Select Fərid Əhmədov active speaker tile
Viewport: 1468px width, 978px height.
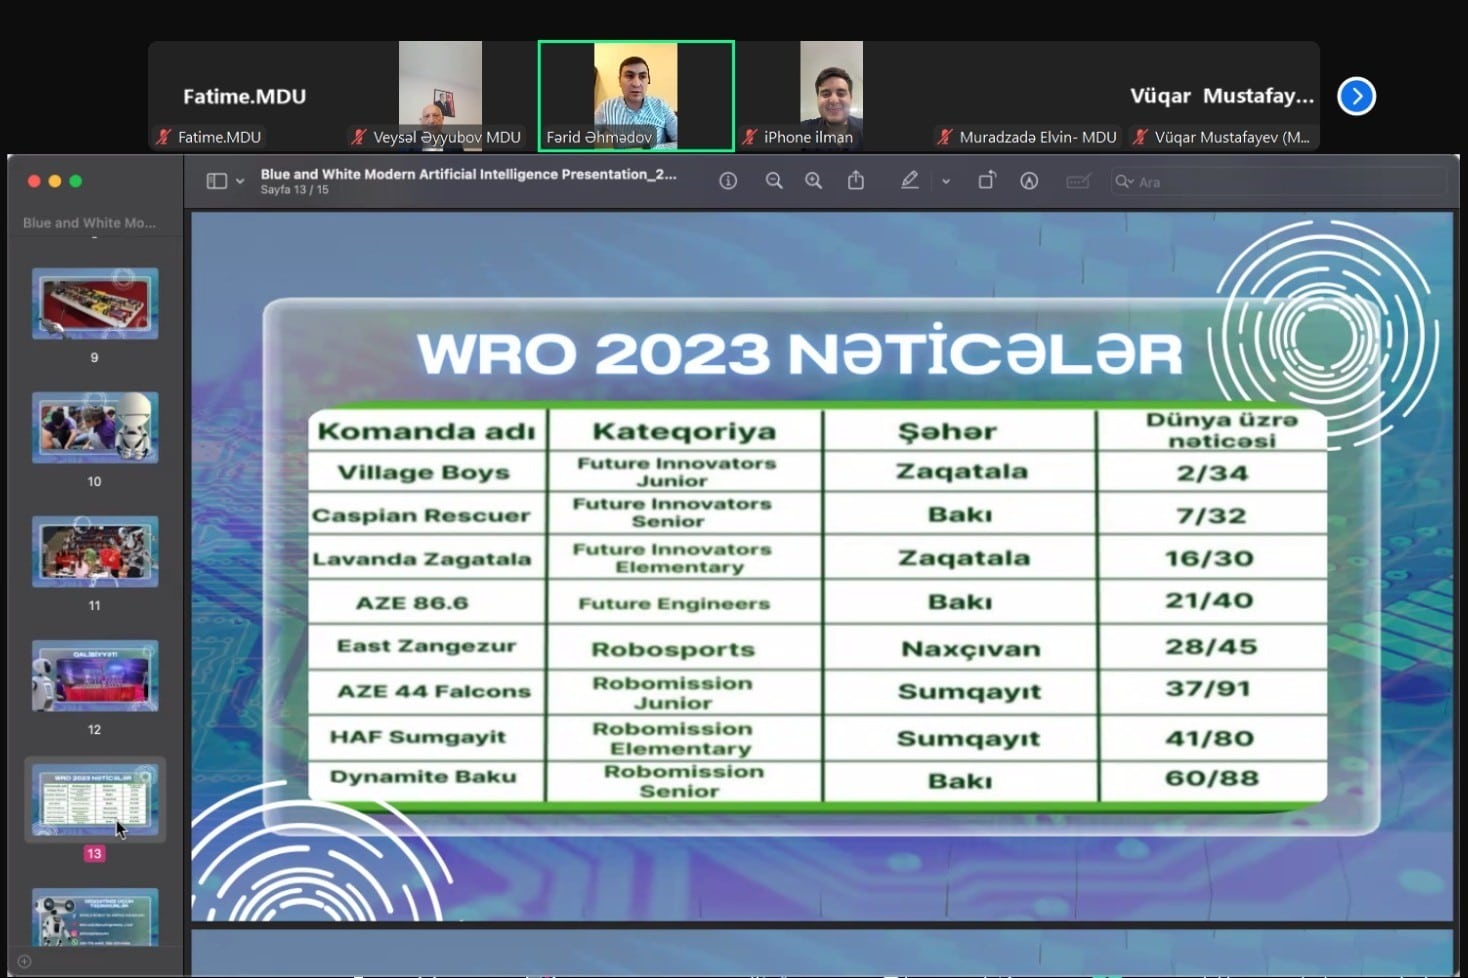[636, 96]
